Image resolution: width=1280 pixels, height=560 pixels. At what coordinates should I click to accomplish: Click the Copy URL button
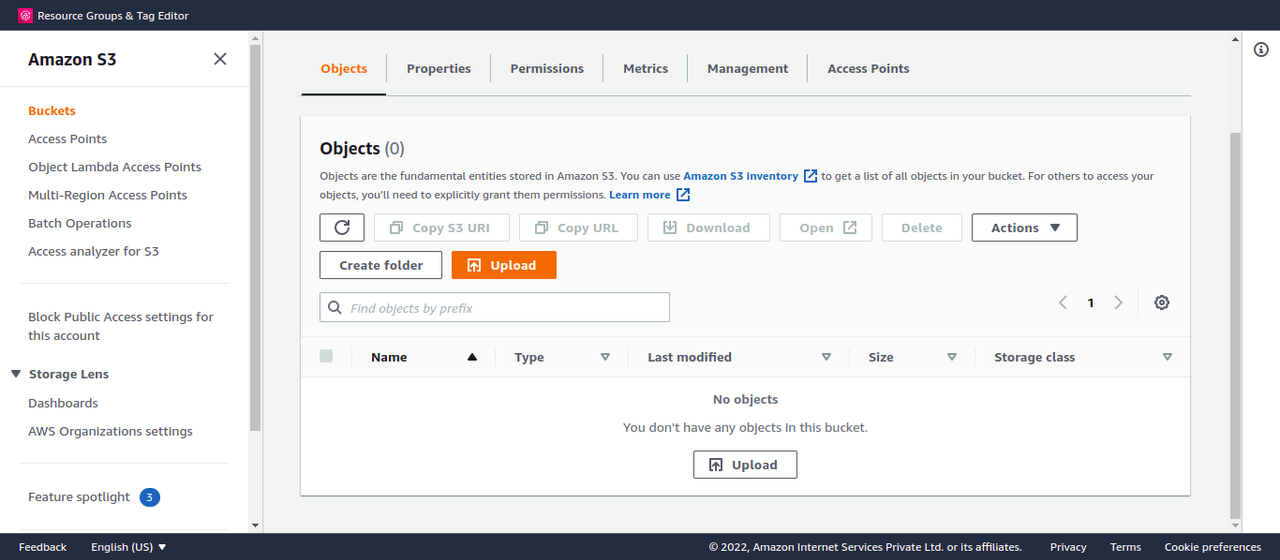(x=578, y=227)
